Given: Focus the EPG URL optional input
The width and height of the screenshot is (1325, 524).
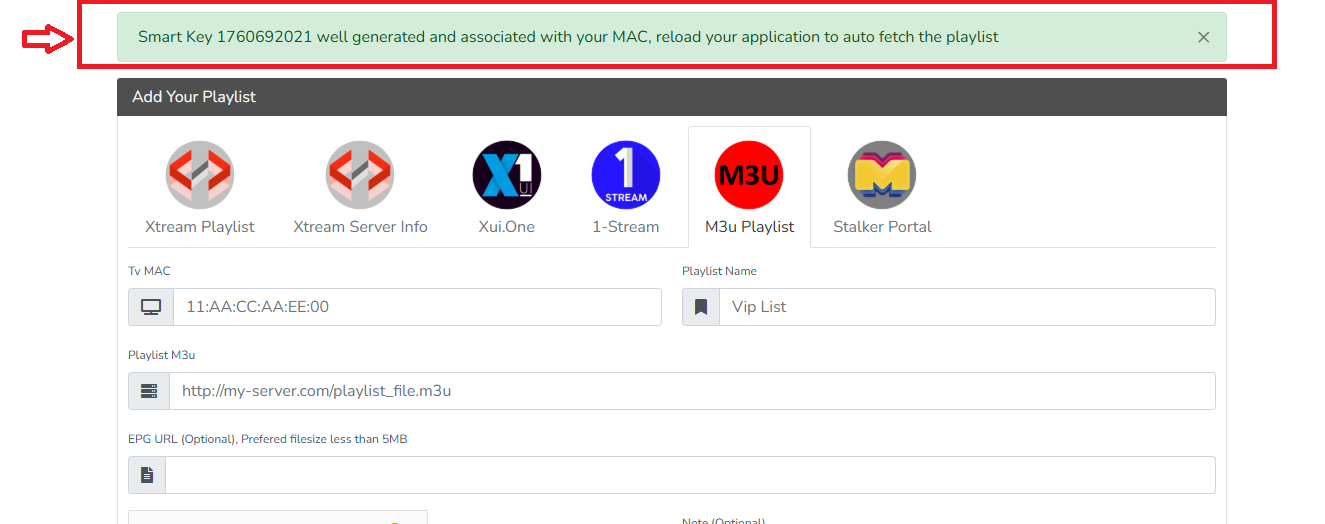Looking at the screenshot, I should pos(690,475).
